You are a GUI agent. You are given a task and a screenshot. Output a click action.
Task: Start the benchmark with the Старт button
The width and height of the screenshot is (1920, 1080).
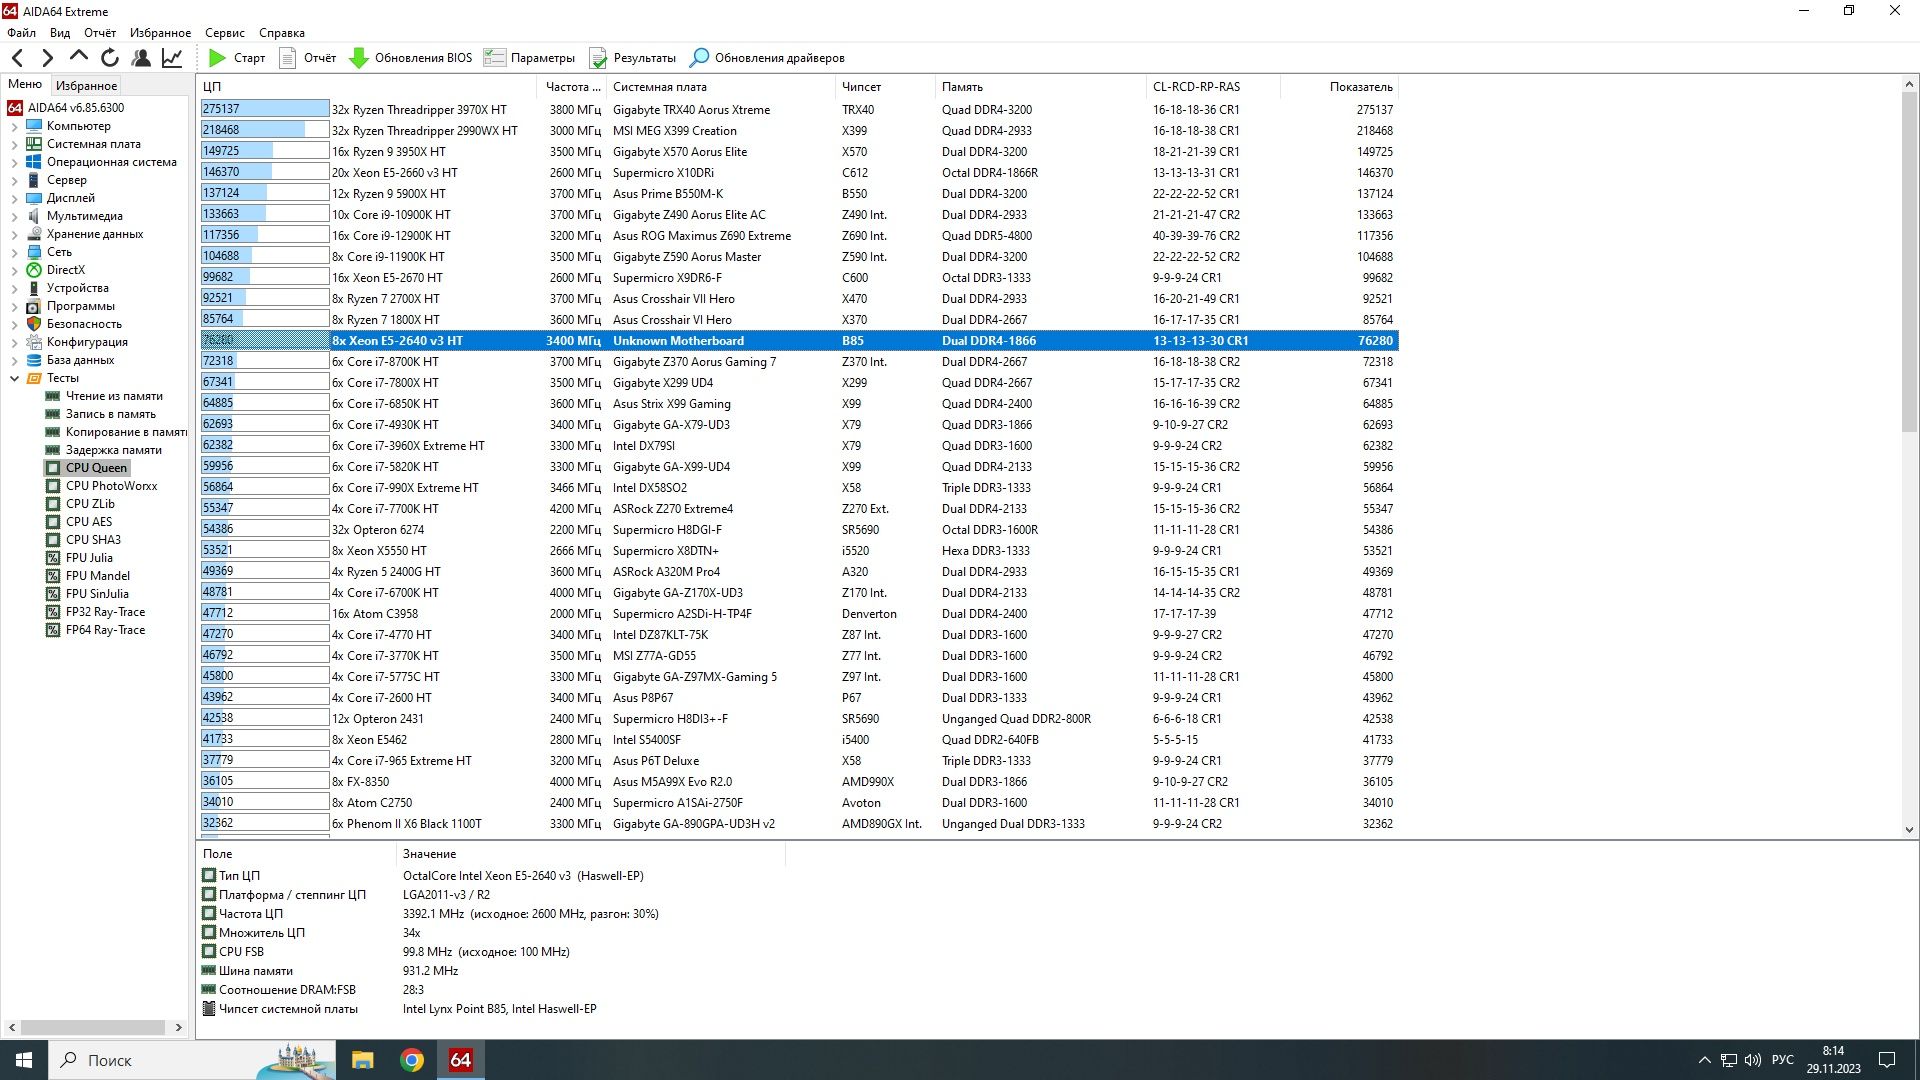(x=236, y=58)
